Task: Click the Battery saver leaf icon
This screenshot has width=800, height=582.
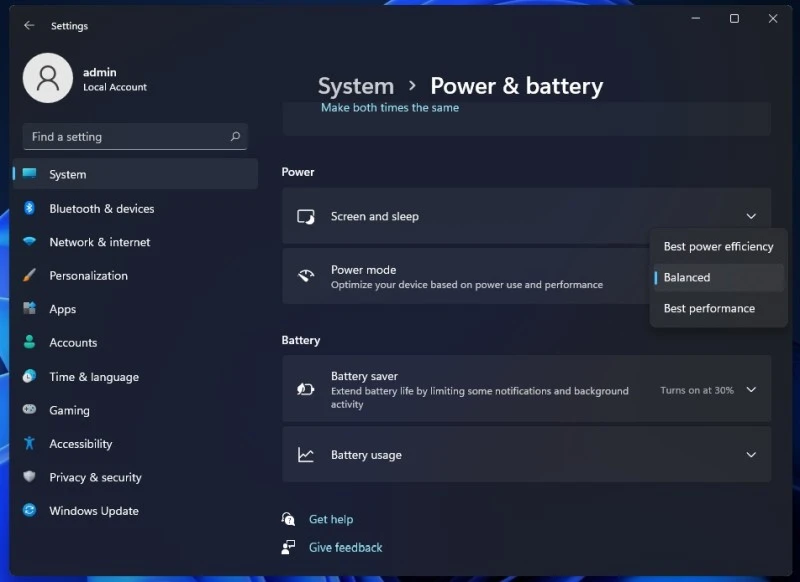Action: tap(306, 389)
